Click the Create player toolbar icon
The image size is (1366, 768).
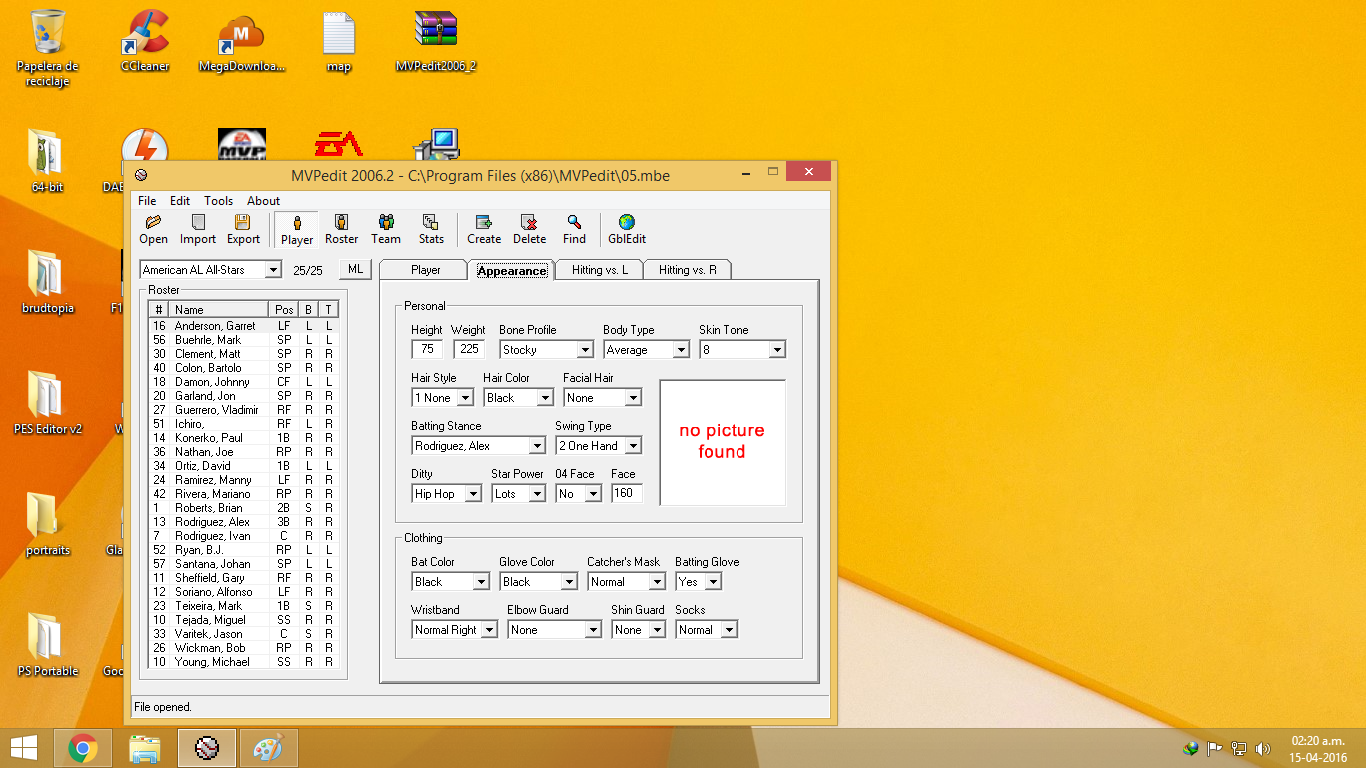point(484,229)
